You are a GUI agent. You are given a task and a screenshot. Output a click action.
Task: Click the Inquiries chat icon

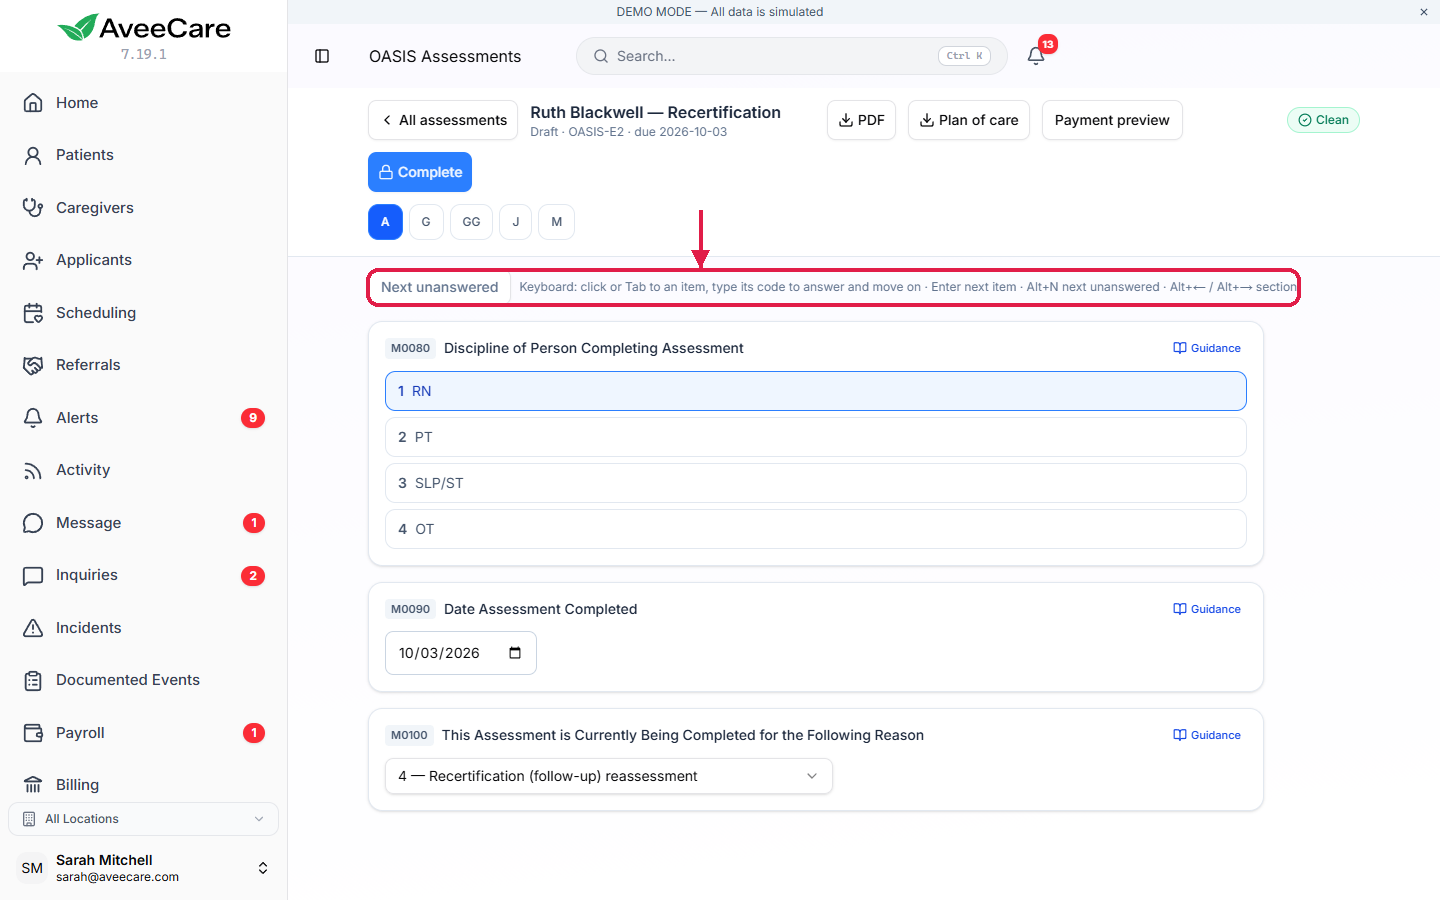pos(33,575)
